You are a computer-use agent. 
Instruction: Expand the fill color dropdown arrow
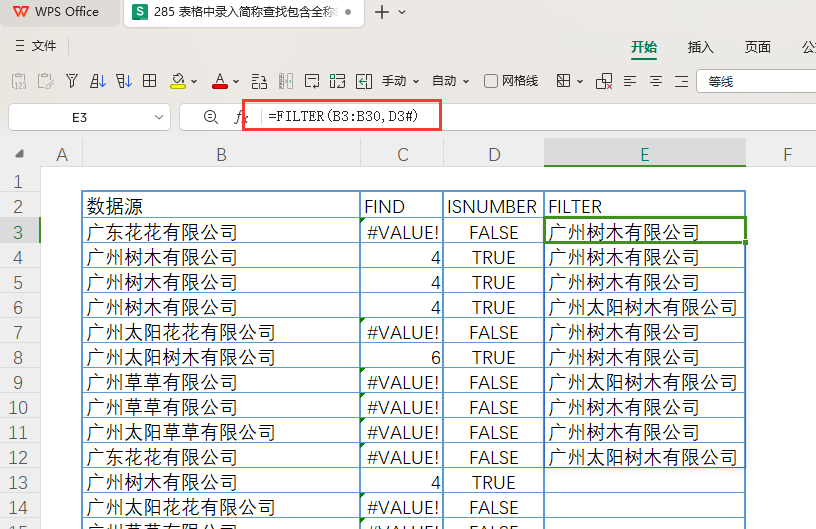tap(194, 82)
